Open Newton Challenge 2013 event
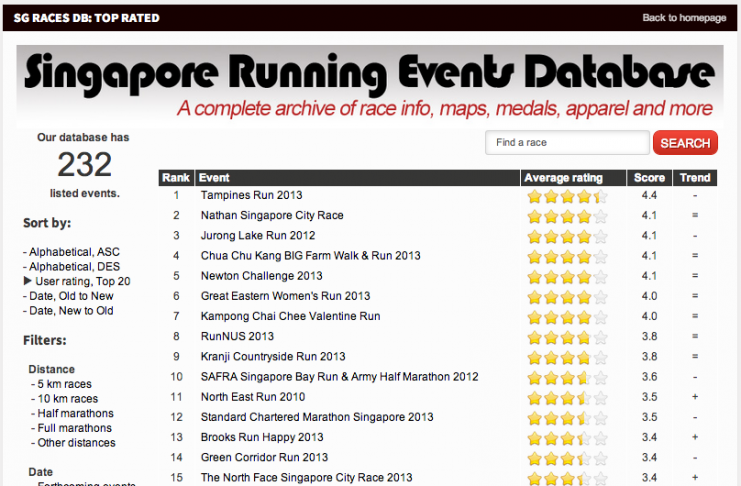This screenshot has width=741, height=486. [261, 276]
